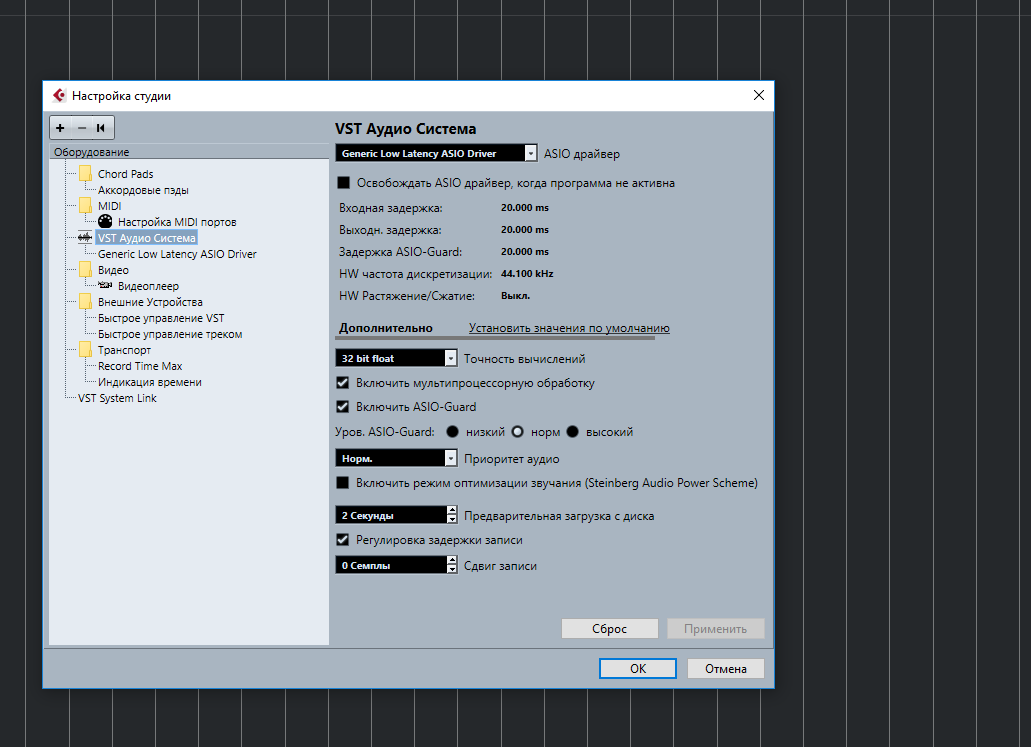Image resolution: width=1031 pixels, height=747 pixels.
Task: Click the VST Аудио Система heading
Action: coord(406,129)
